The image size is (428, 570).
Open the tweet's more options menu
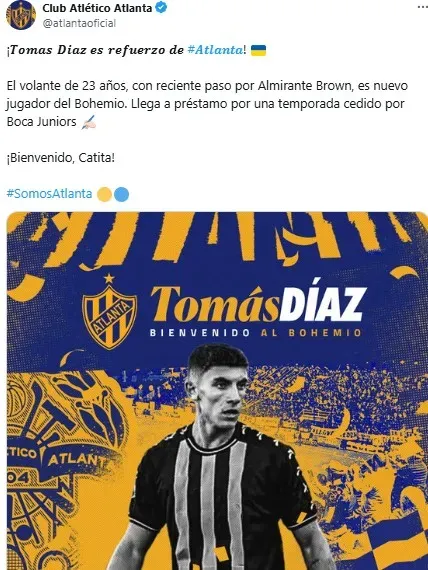click(x=422, y=7)
